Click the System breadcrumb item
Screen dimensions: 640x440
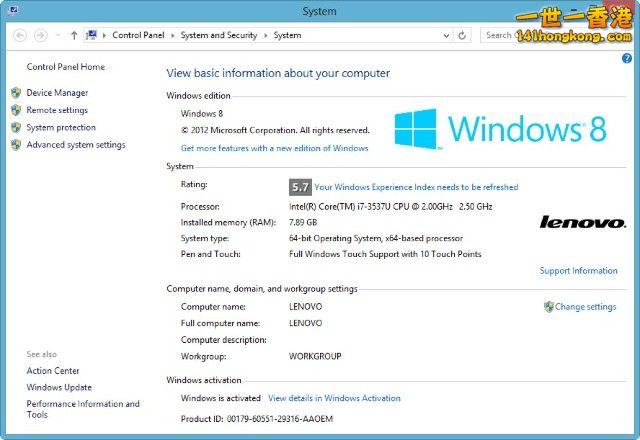pos(287,35)
